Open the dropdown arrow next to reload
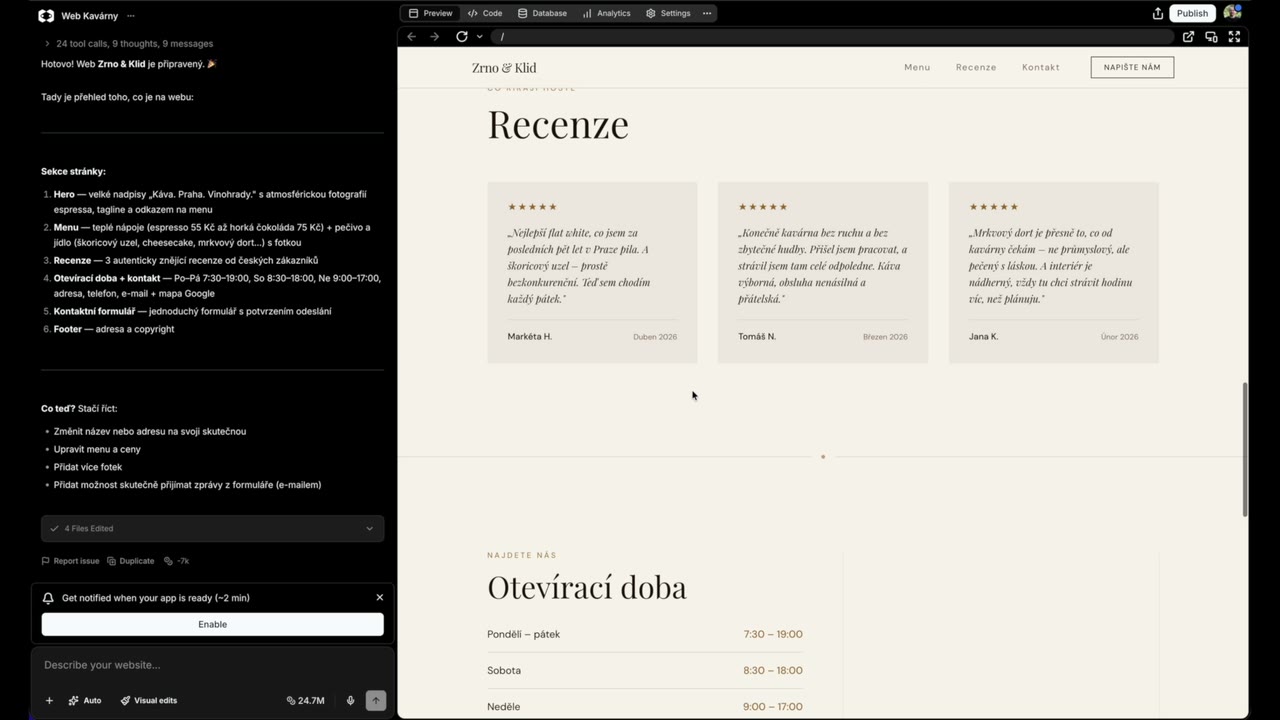1280x720 pixels. click(479, 36)
